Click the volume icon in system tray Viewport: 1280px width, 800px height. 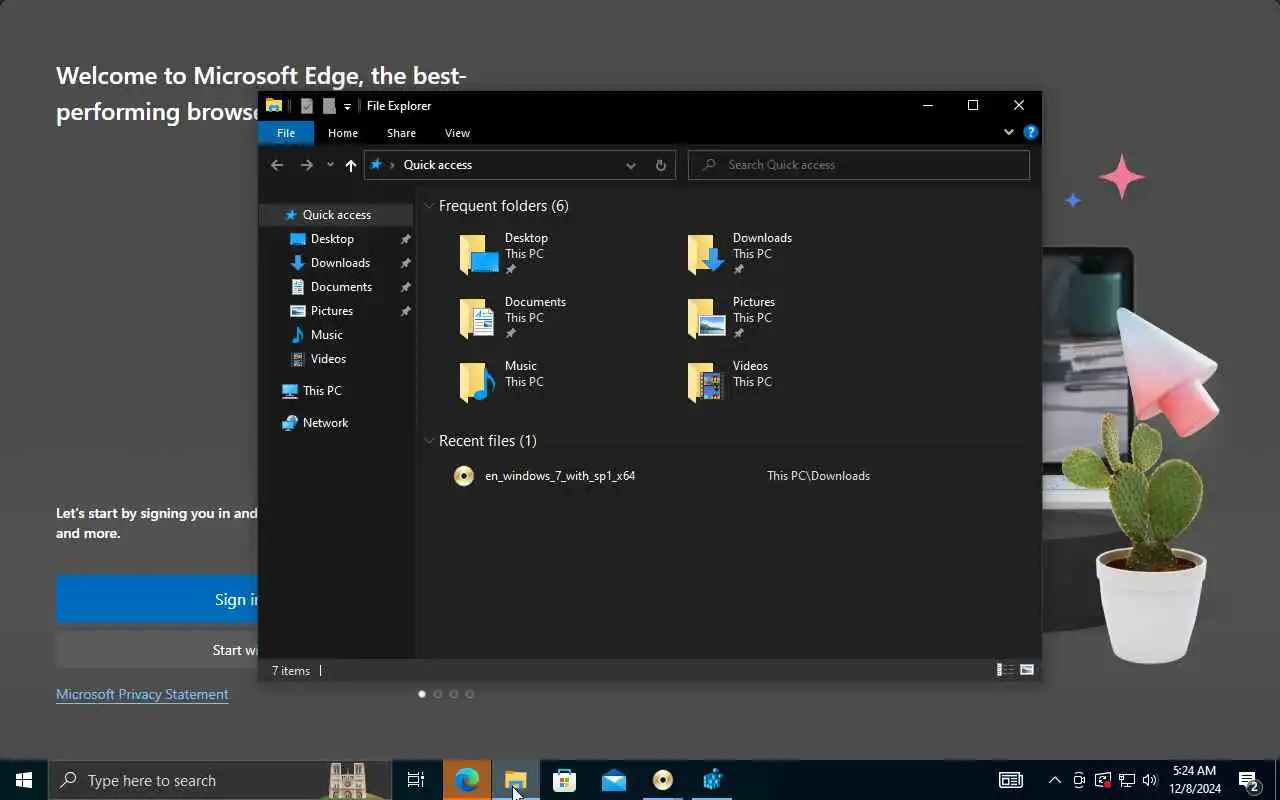pos(1150,780)
